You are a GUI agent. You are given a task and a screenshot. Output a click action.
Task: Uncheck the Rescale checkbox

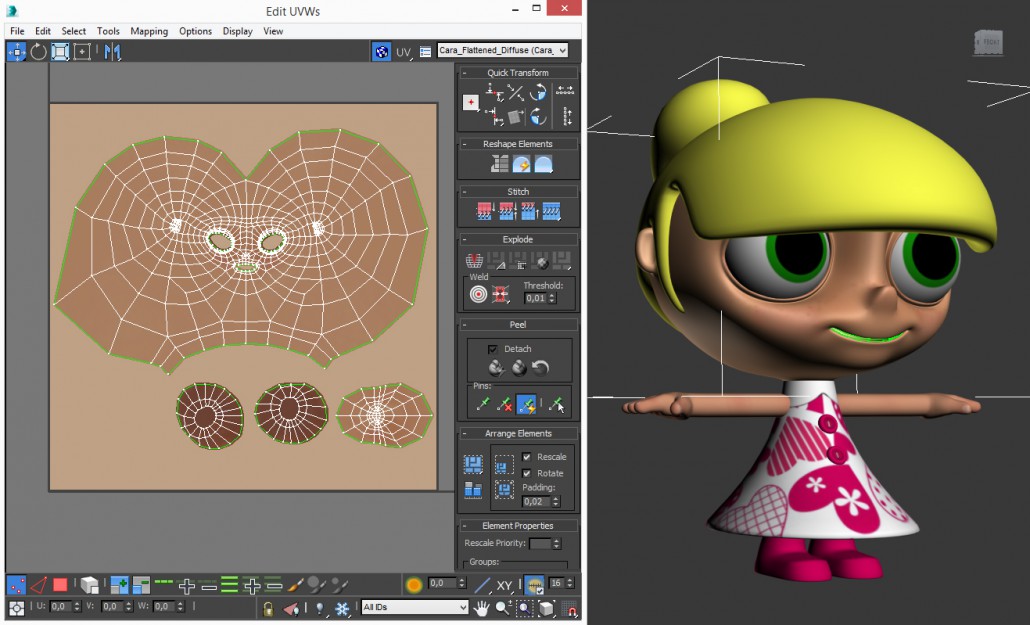(527, 457)
